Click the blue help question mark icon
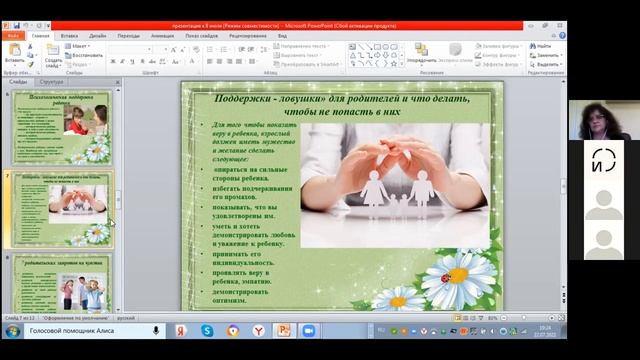Viewport: 640px width, 360px height. click(562, 36)
